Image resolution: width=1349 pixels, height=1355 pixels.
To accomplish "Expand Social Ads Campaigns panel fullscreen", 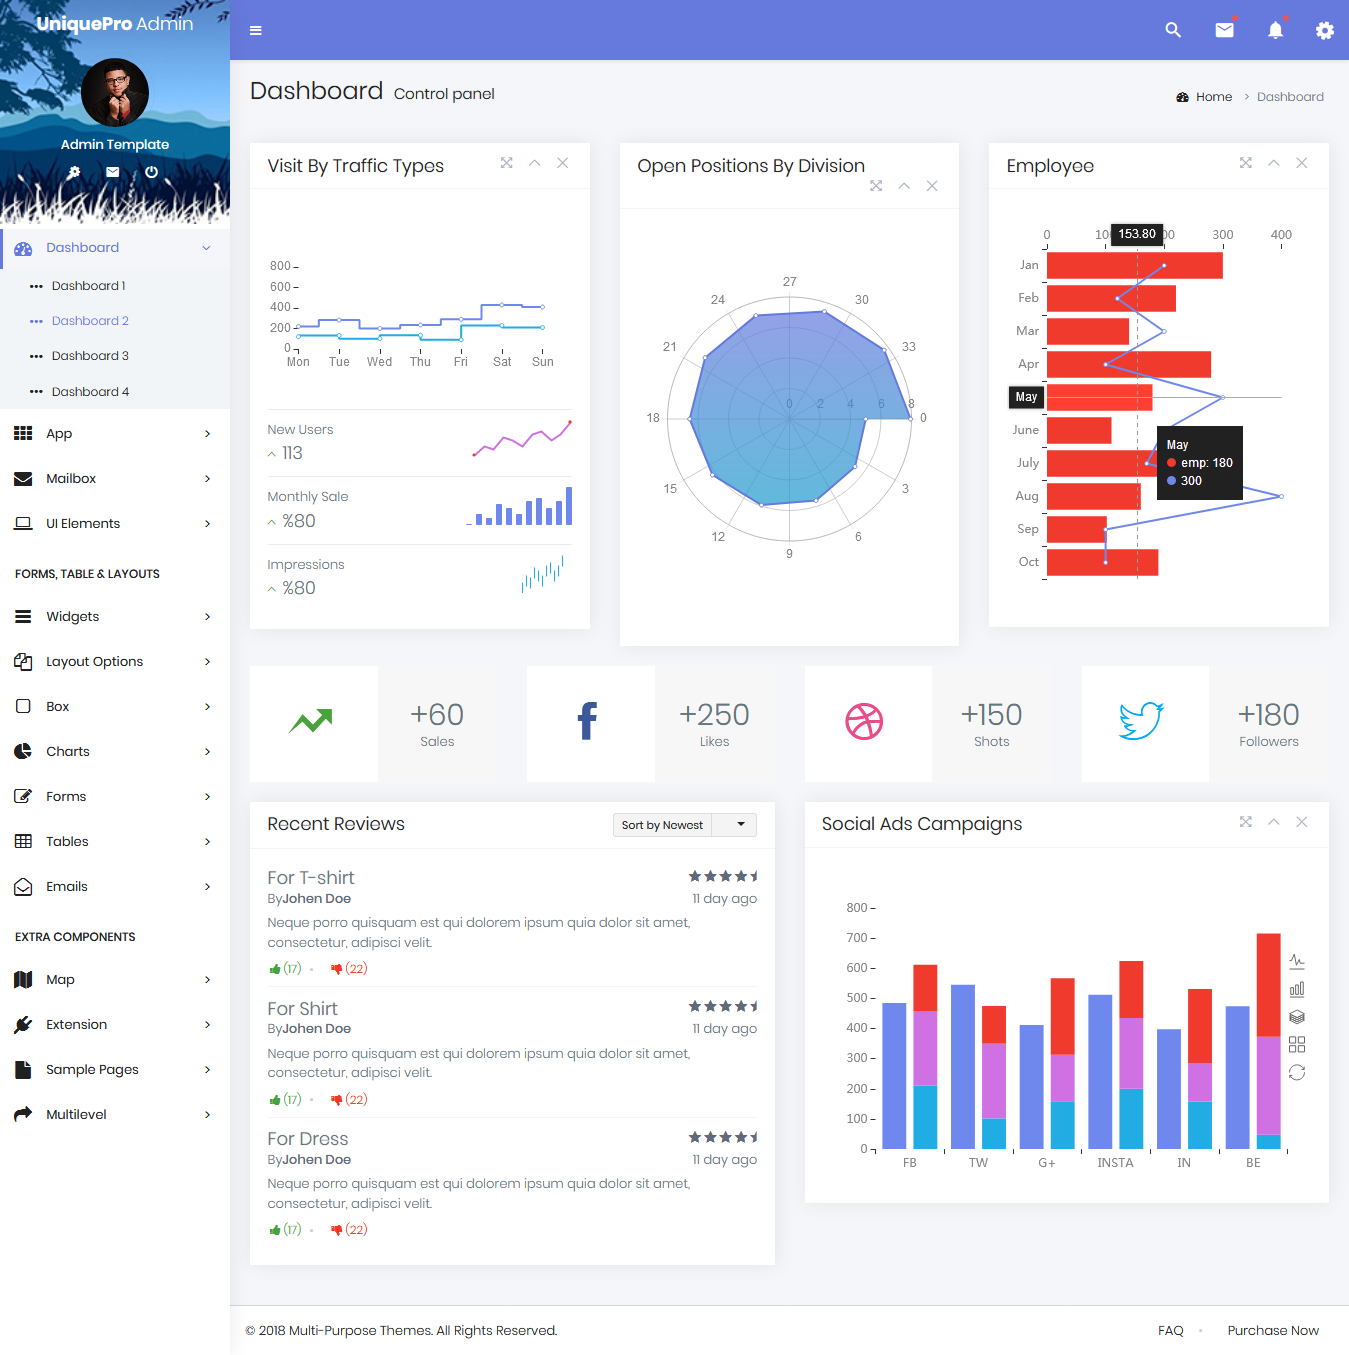I will click(x=1246, y=822).
